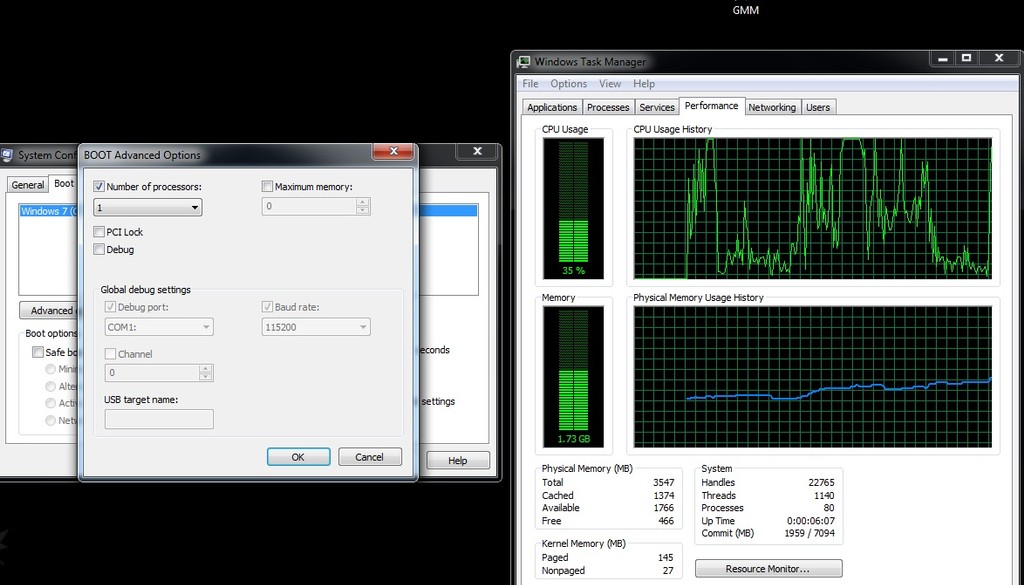Open the Options menu in Task Manager
Viewport: 1024px width, 585px height.
568,84
